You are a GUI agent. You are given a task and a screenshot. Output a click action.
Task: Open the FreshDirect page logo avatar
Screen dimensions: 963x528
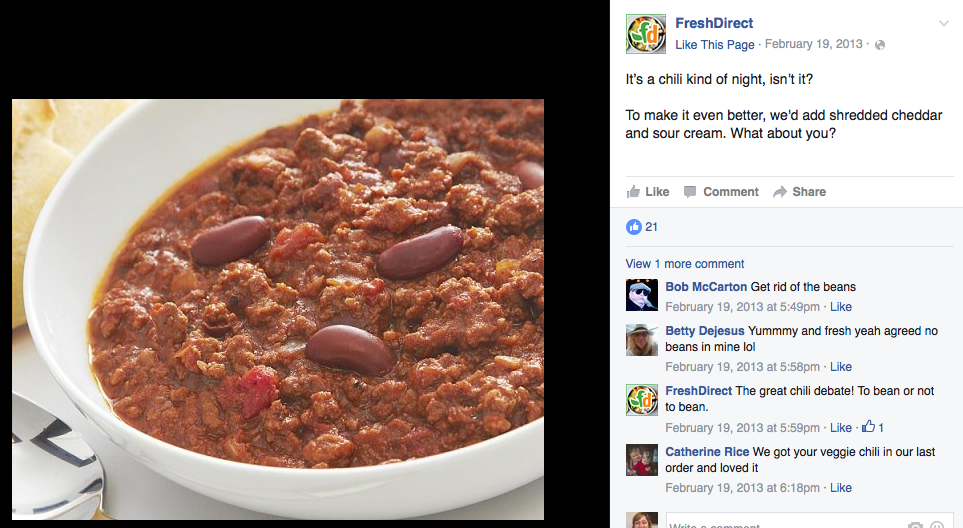(645, 34)
